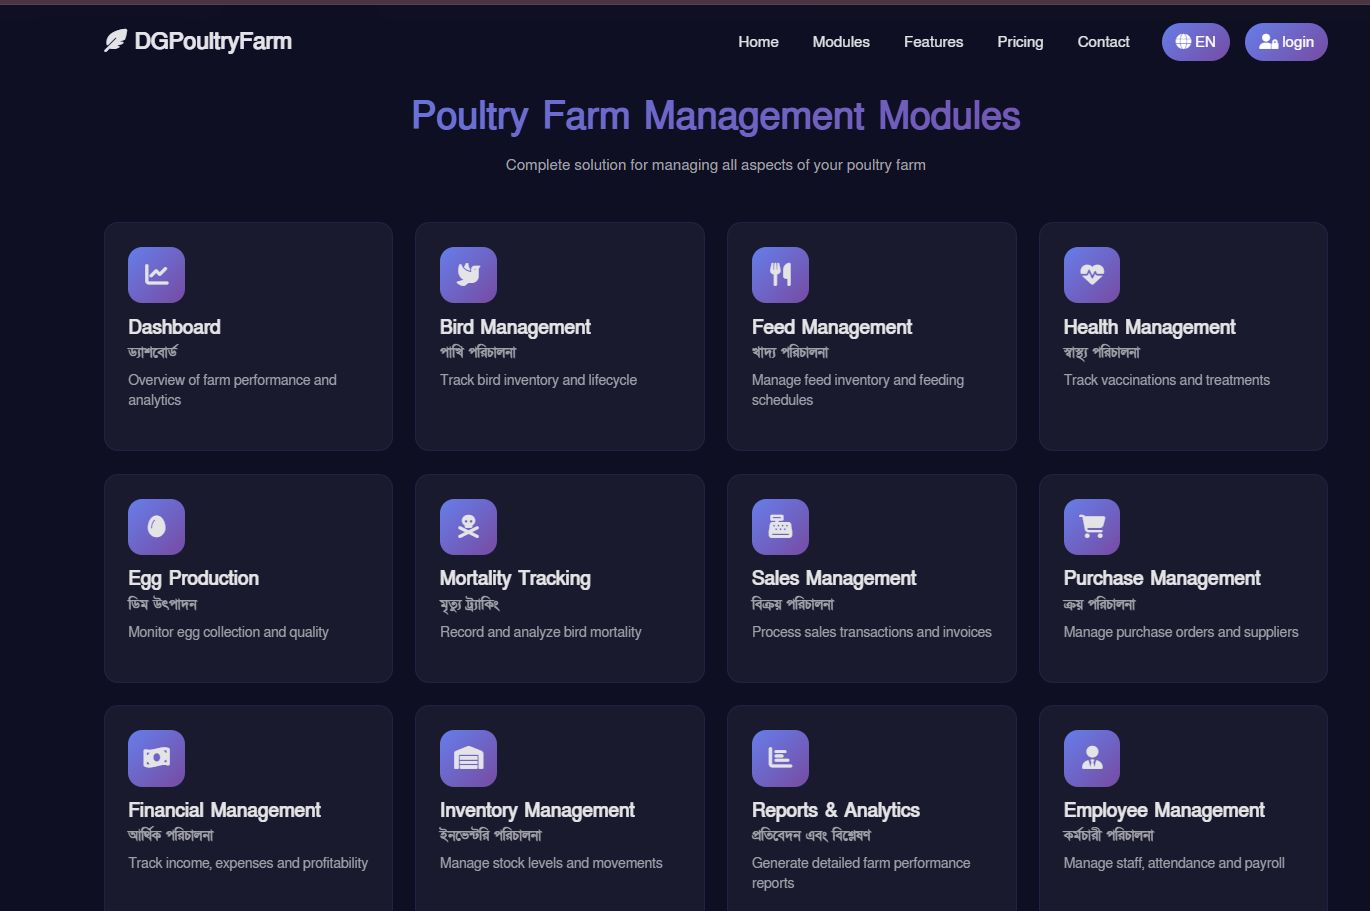The height and width of the screenshot is (911, 1370).
Task: Click the Financial Management money icon
Action: tap(156, 758)
